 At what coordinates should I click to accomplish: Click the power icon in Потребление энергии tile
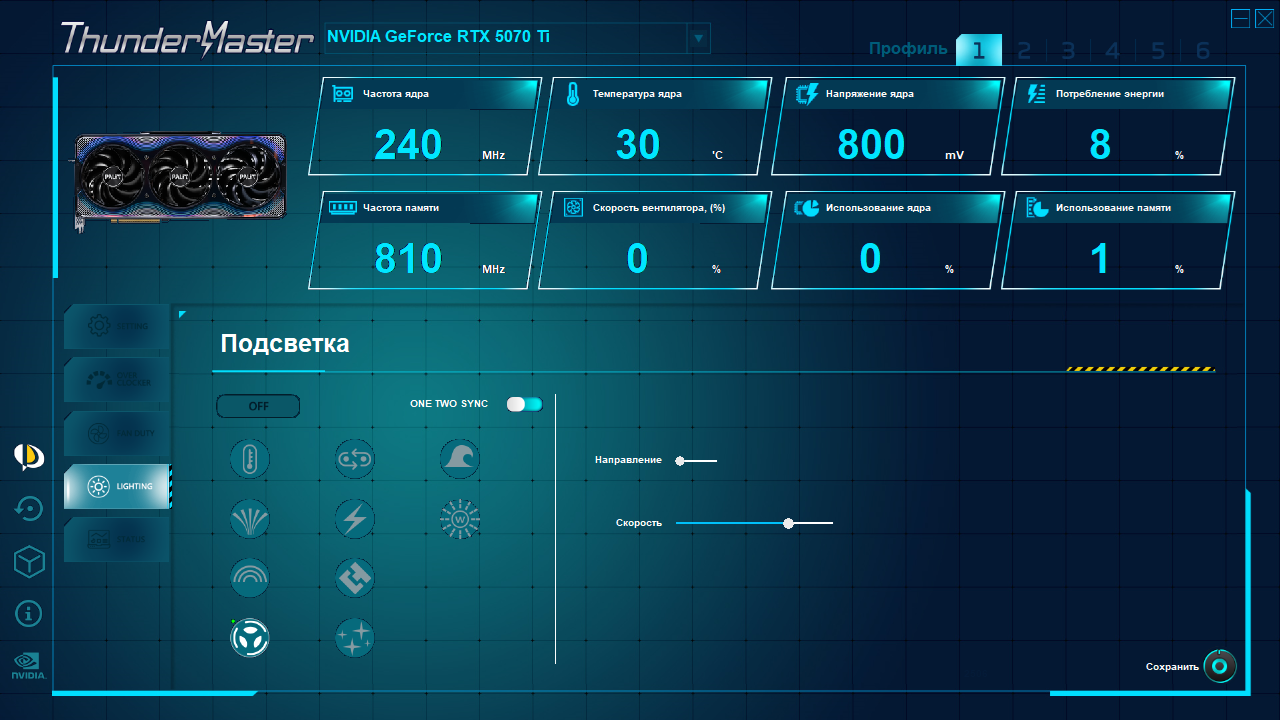click(x=1037, y=94)
